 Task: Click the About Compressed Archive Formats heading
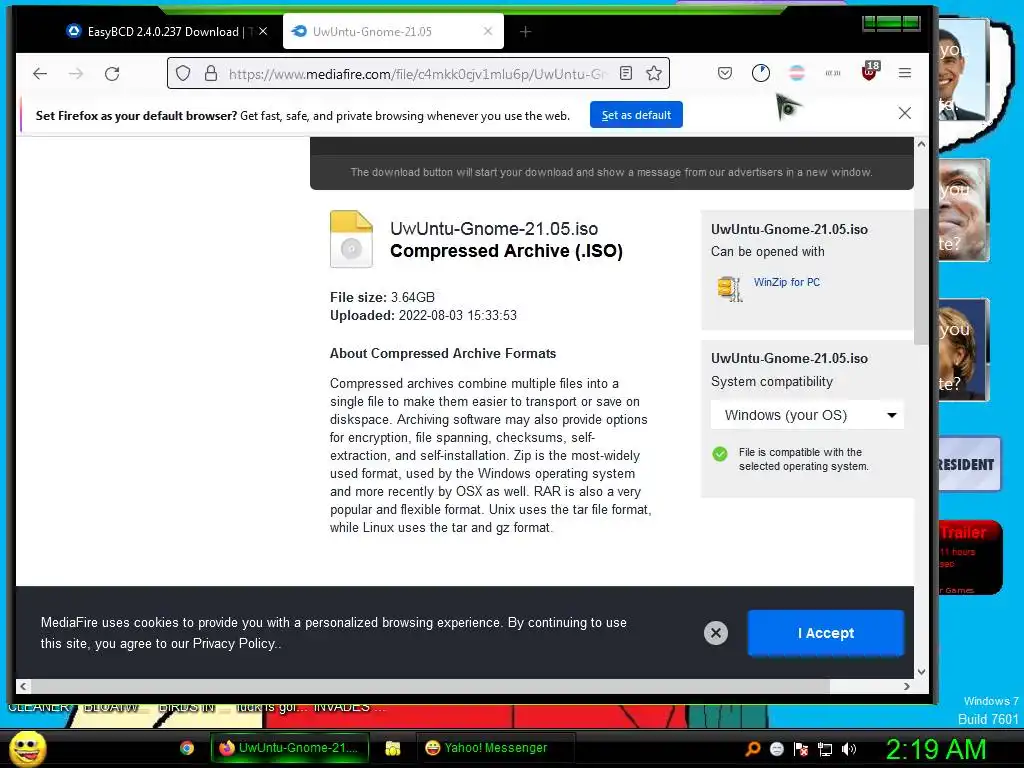point(443,353)
